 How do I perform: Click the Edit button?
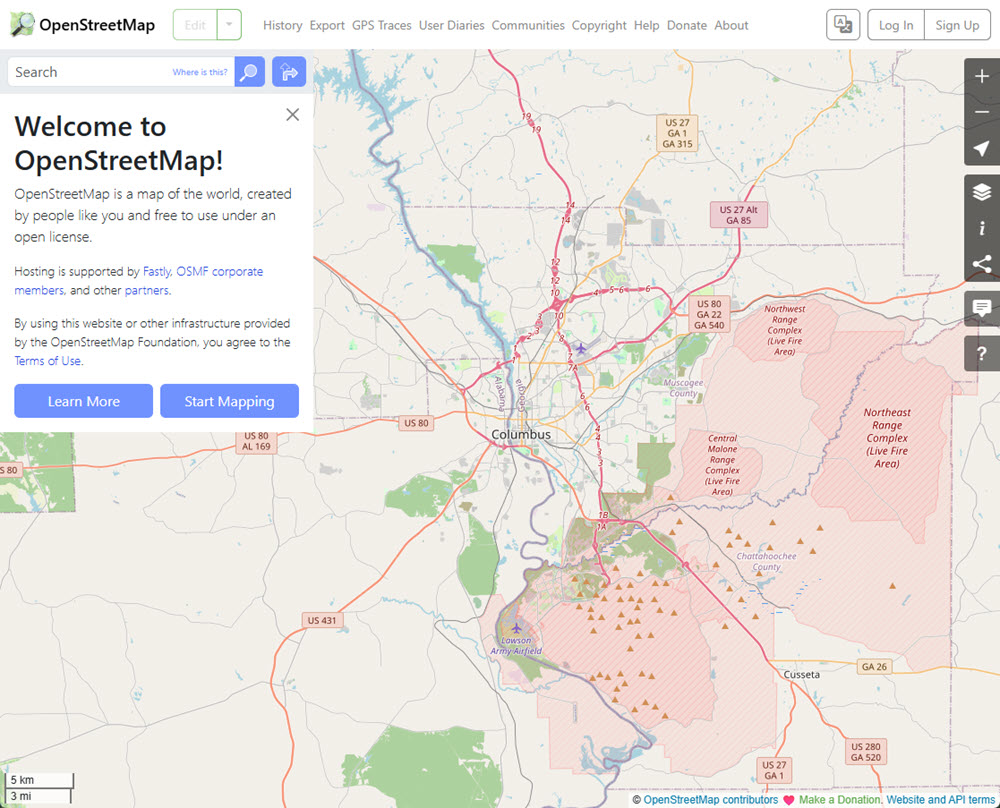click(x=195, y=25)
